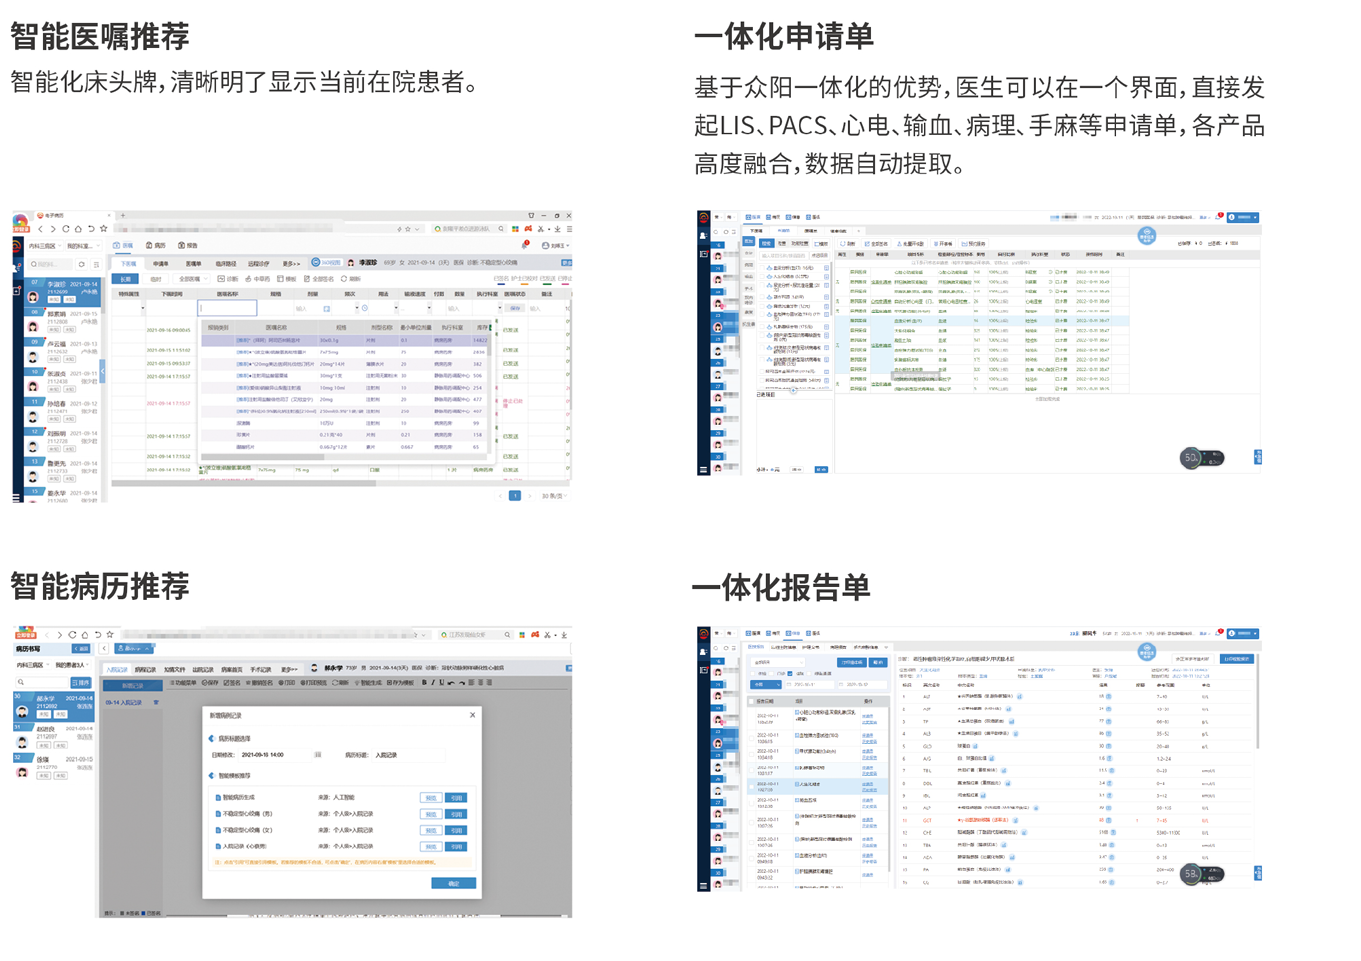Viewport: 1361px width, 961px height.
Task: Select the 临时 order type toggle
Action: (155, 279)
